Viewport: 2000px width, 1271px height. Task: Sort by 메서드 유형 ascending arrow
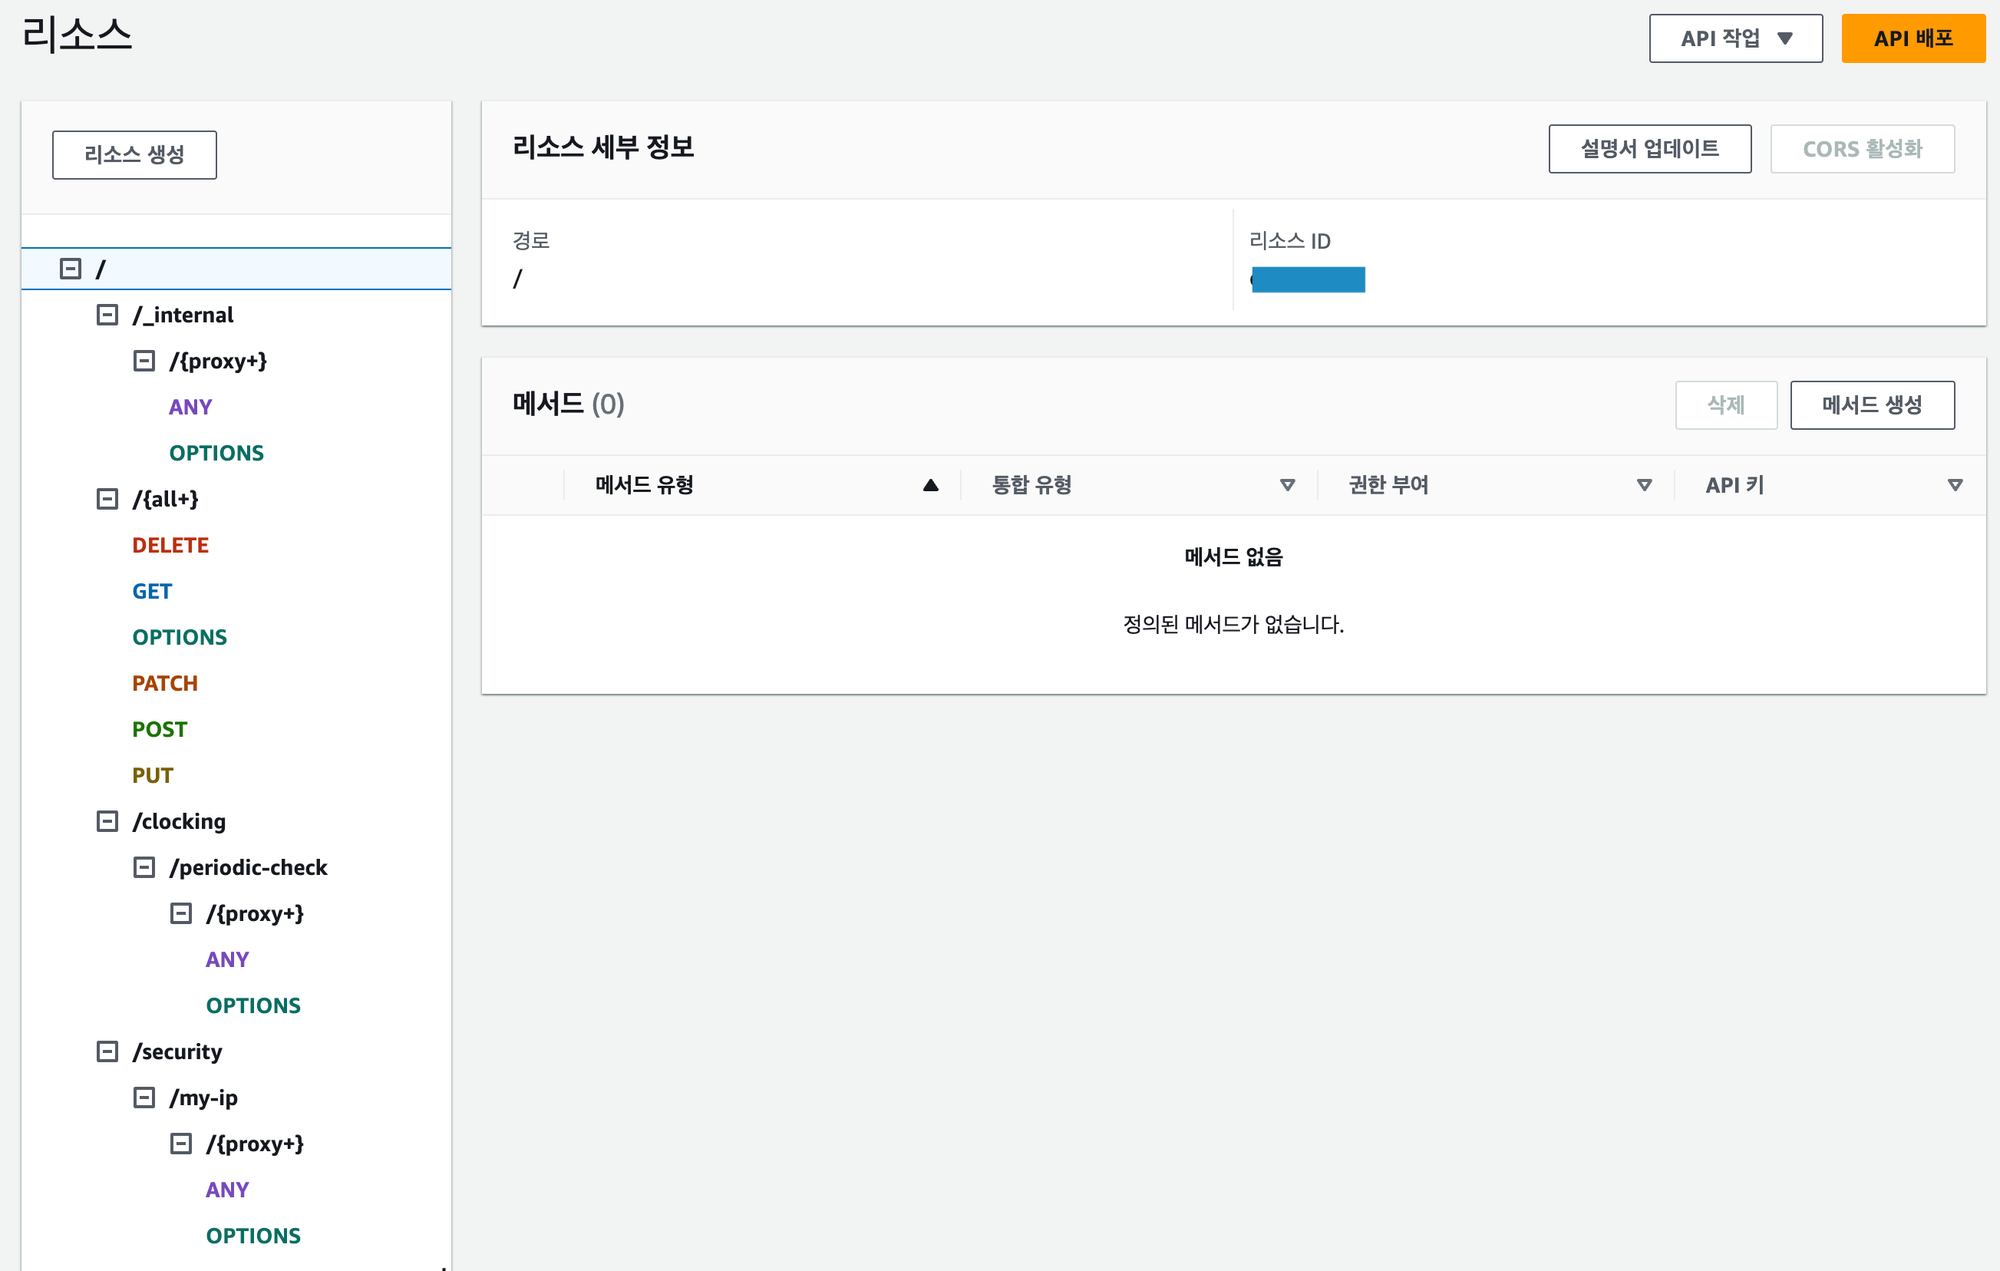pos(930,485)
